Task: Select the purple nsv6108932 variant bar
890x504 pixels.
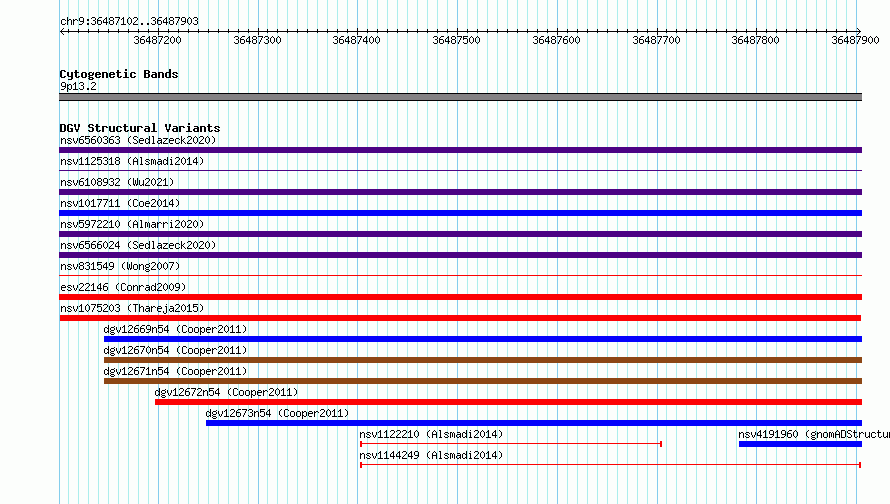Action: (x=460, y=192)
